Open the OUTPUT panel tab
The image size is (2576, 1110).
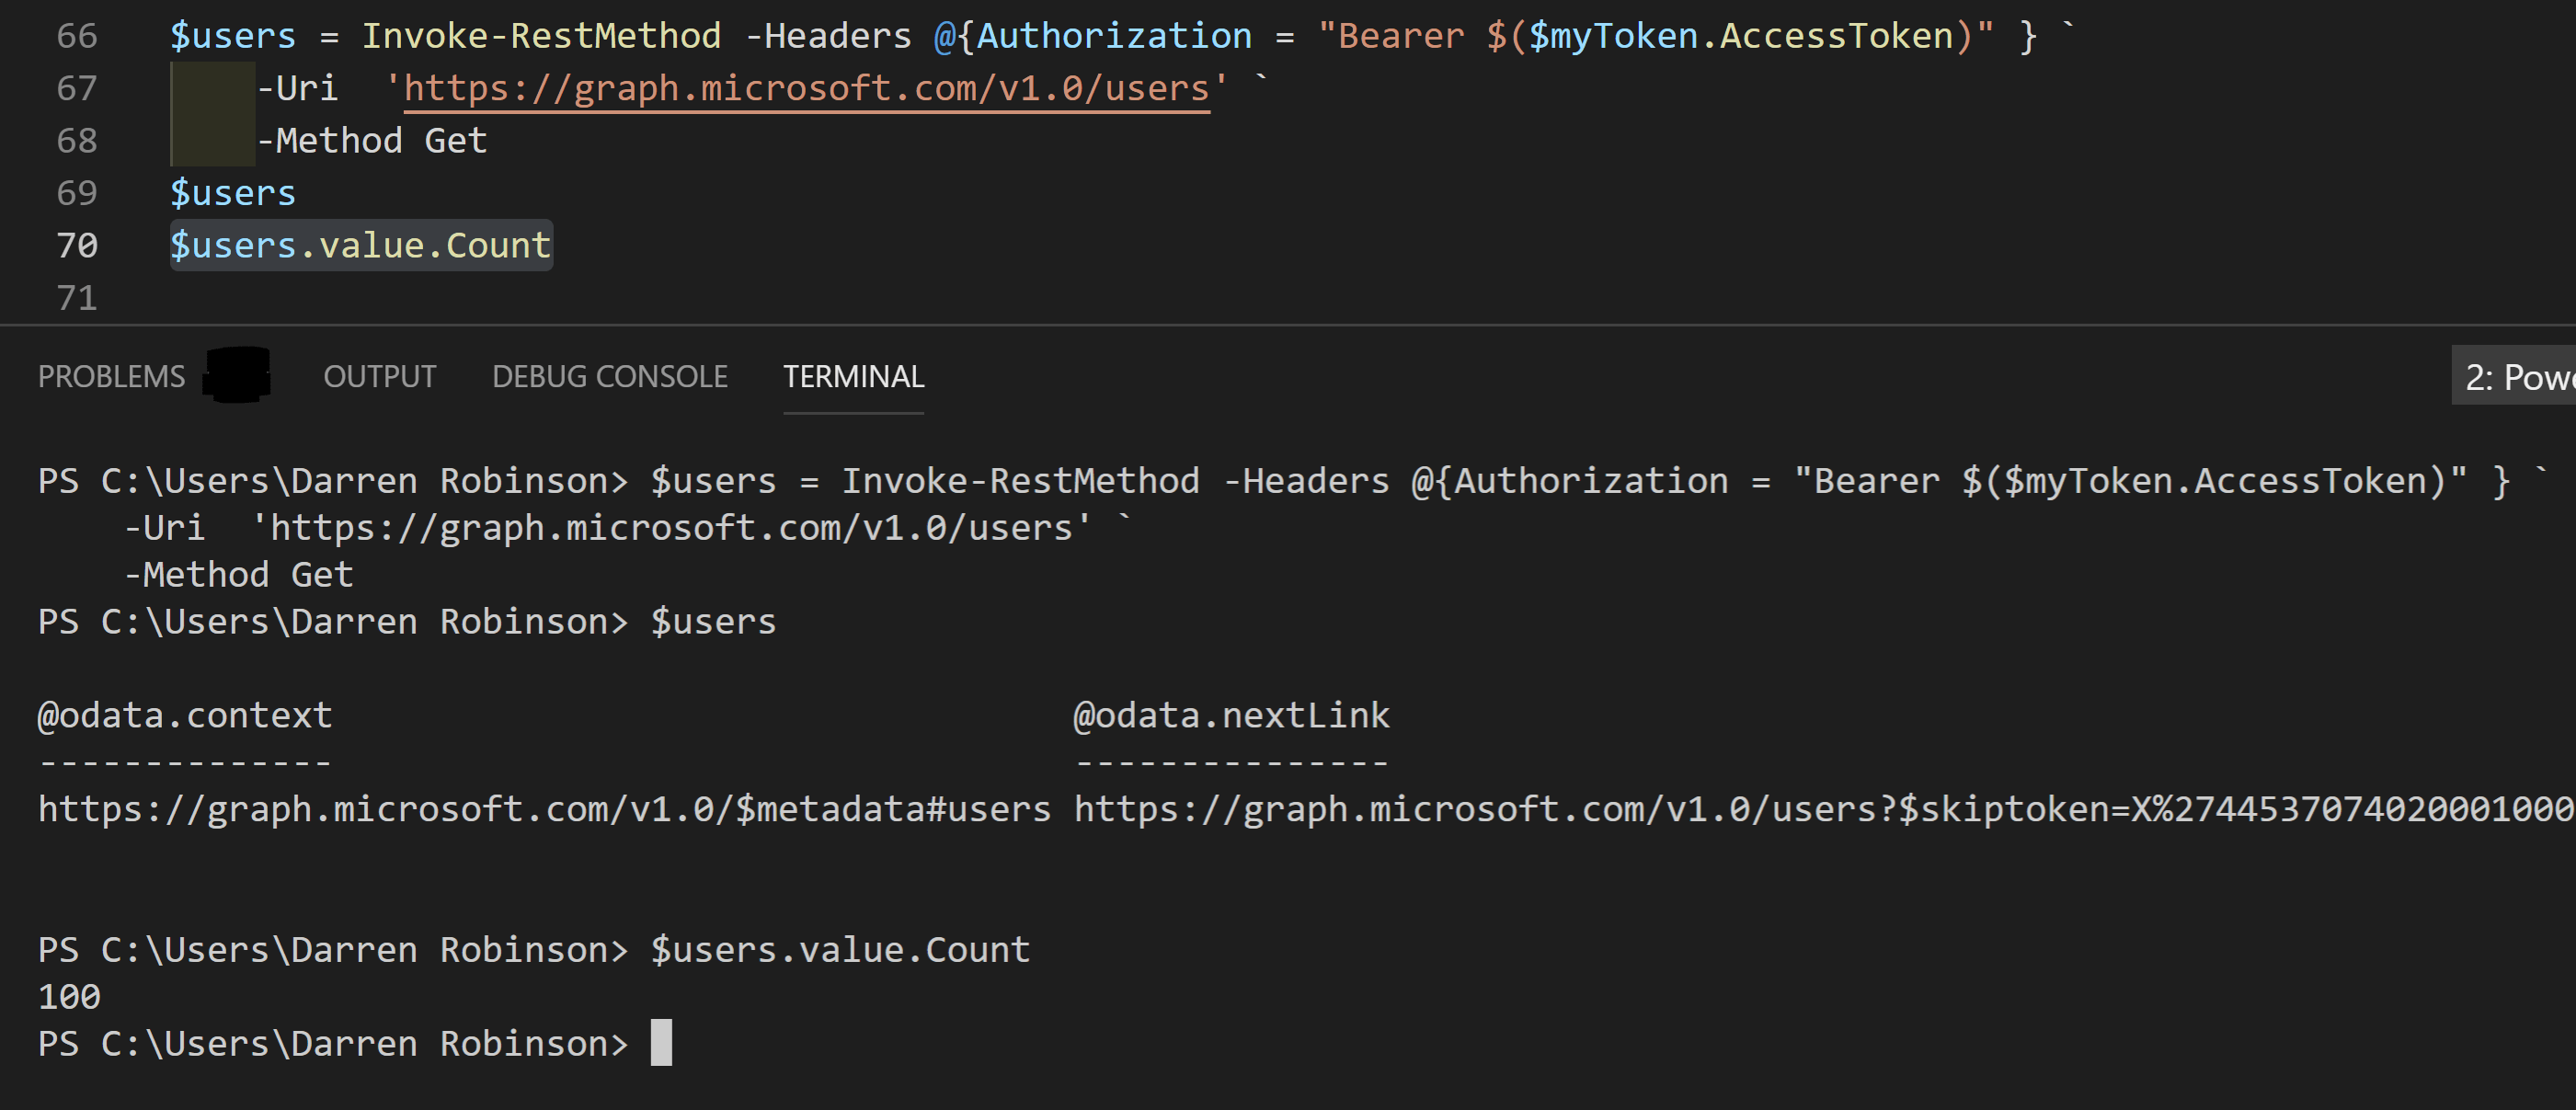tap(379, 377)
